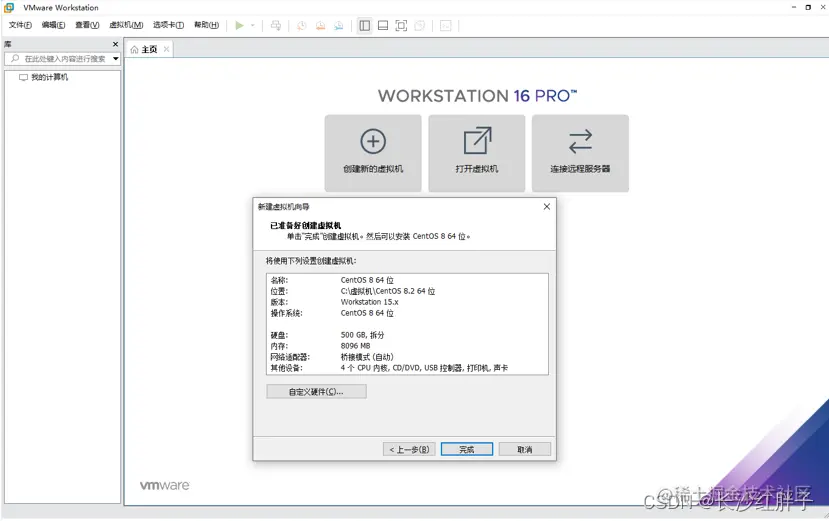This screenshot has height=521, width=829.
Task: Click the 取消 cancel button
Action: pyautogui.click(x=524, y=450)
